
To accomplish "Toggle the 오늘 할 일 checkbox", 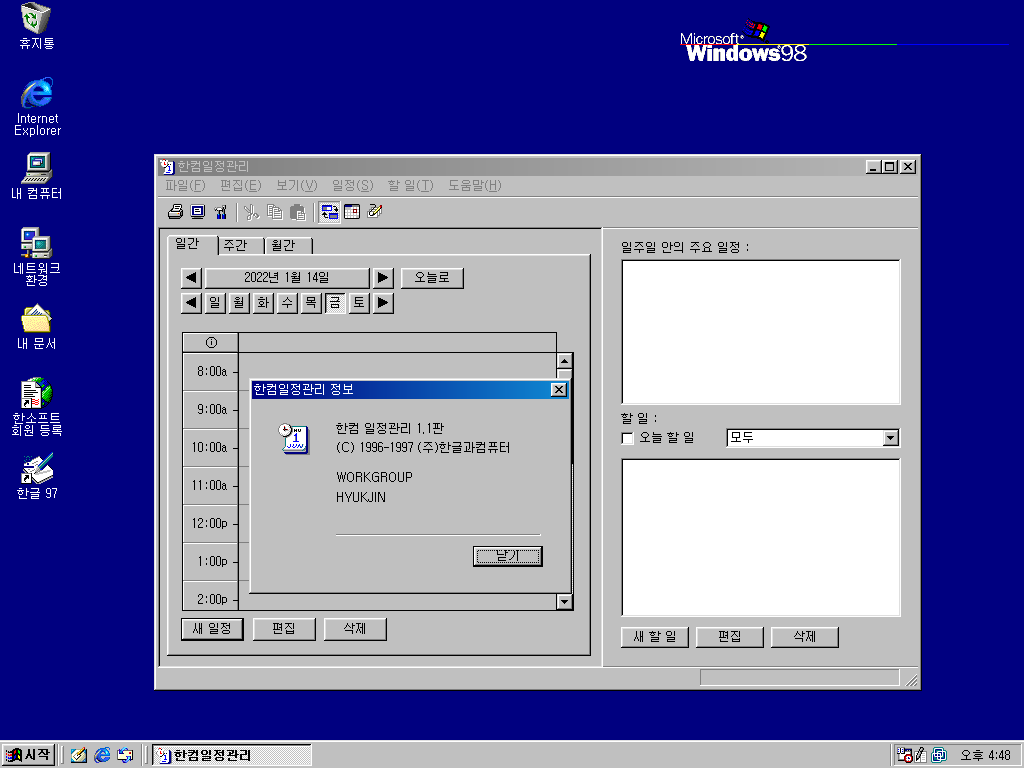I will tap(628, 438).
